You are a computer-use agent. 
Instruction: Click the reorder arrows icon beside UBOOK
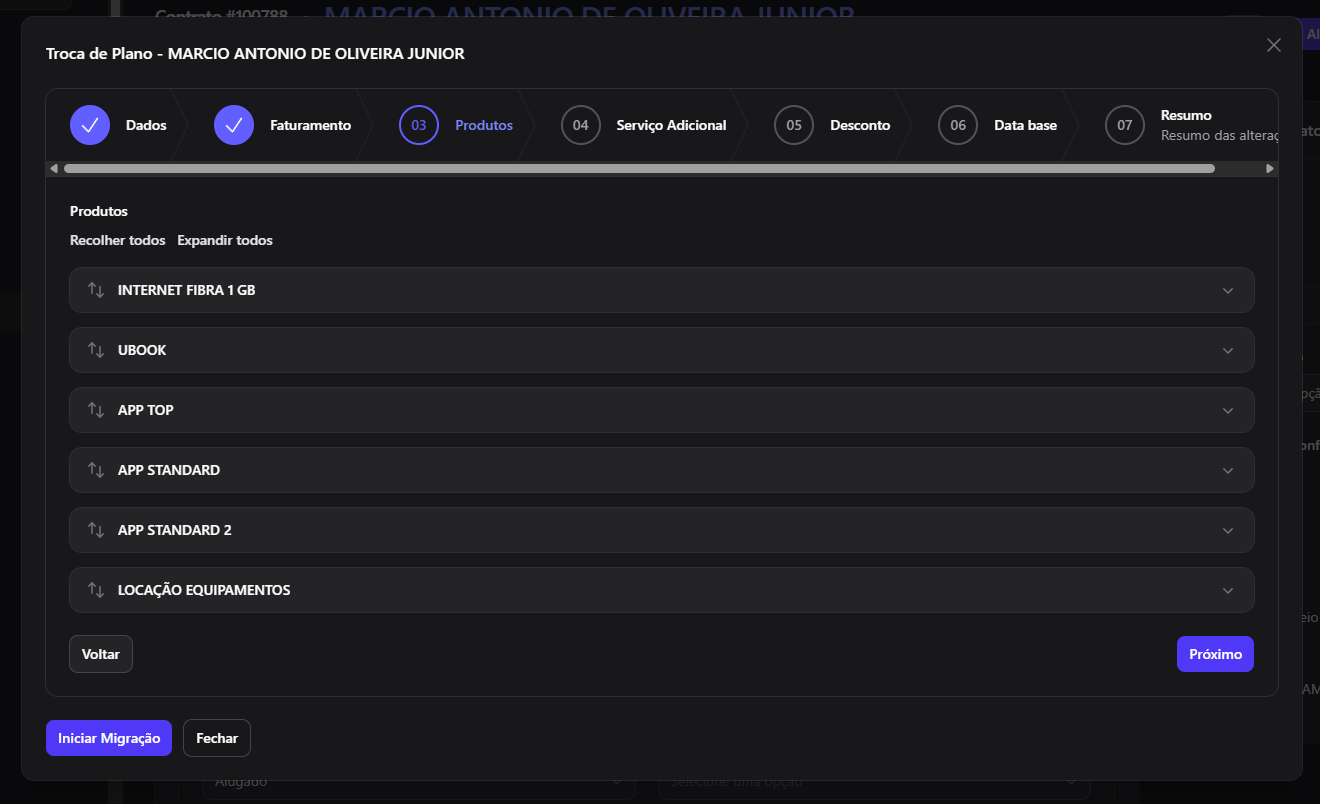coord(96,350)
